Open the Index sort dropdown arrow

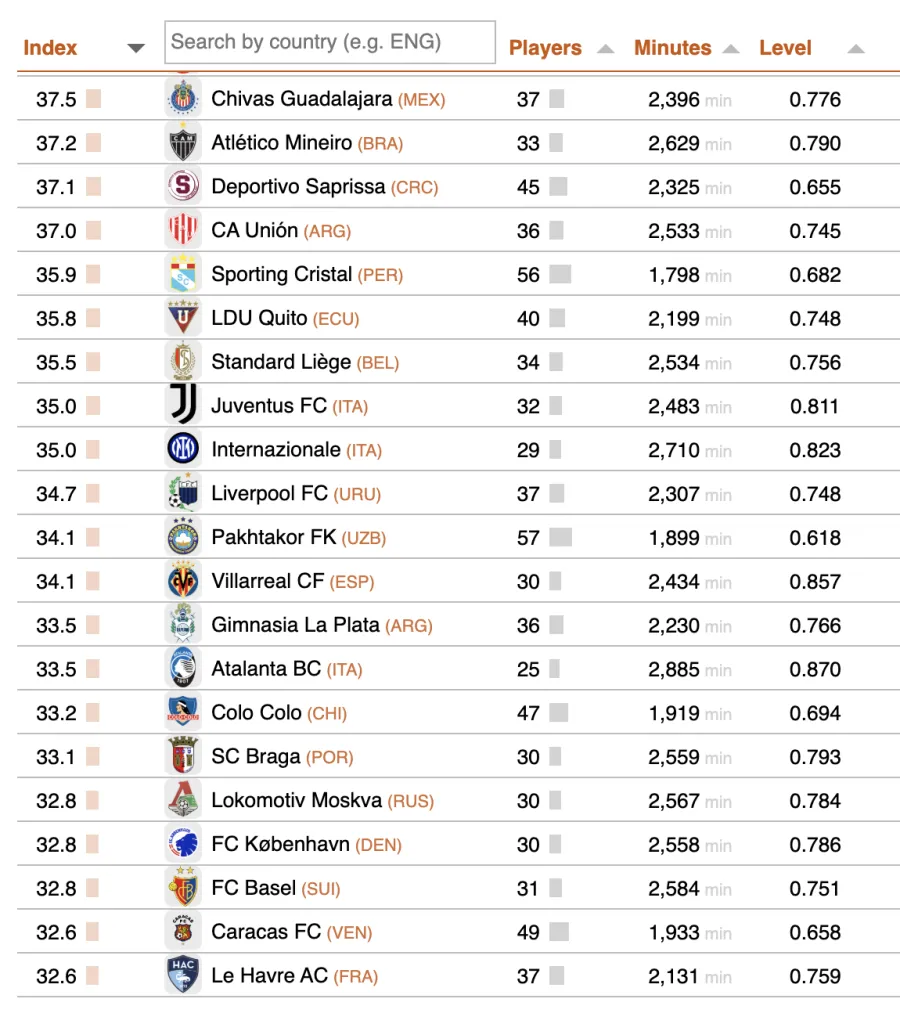tap(135, 47)
